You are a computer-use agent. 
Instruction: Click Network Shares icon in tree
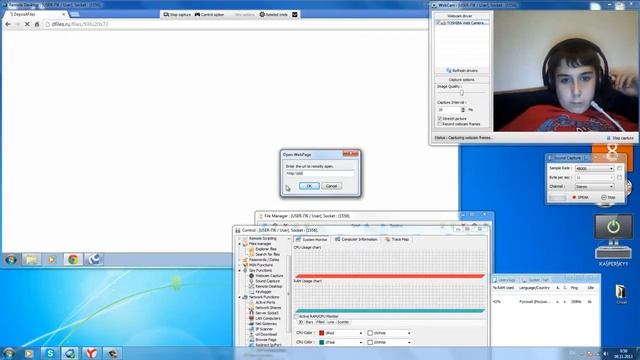point(251,308)
